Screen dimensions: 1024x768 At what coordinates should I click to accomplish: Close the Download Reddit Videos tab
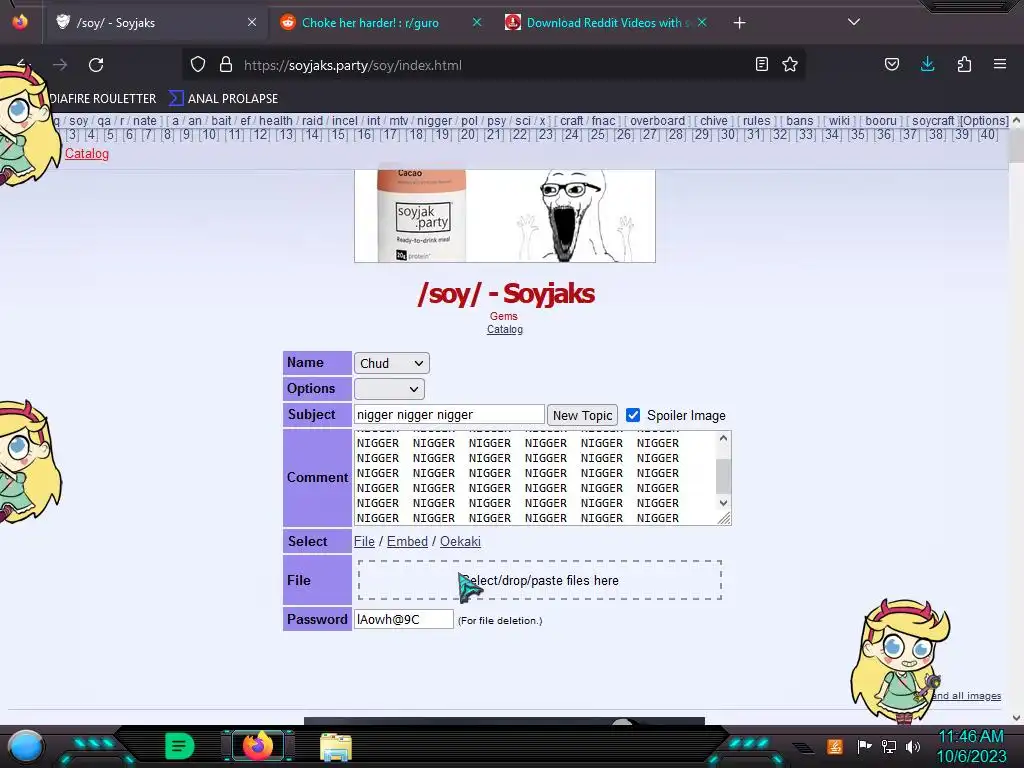702,22
